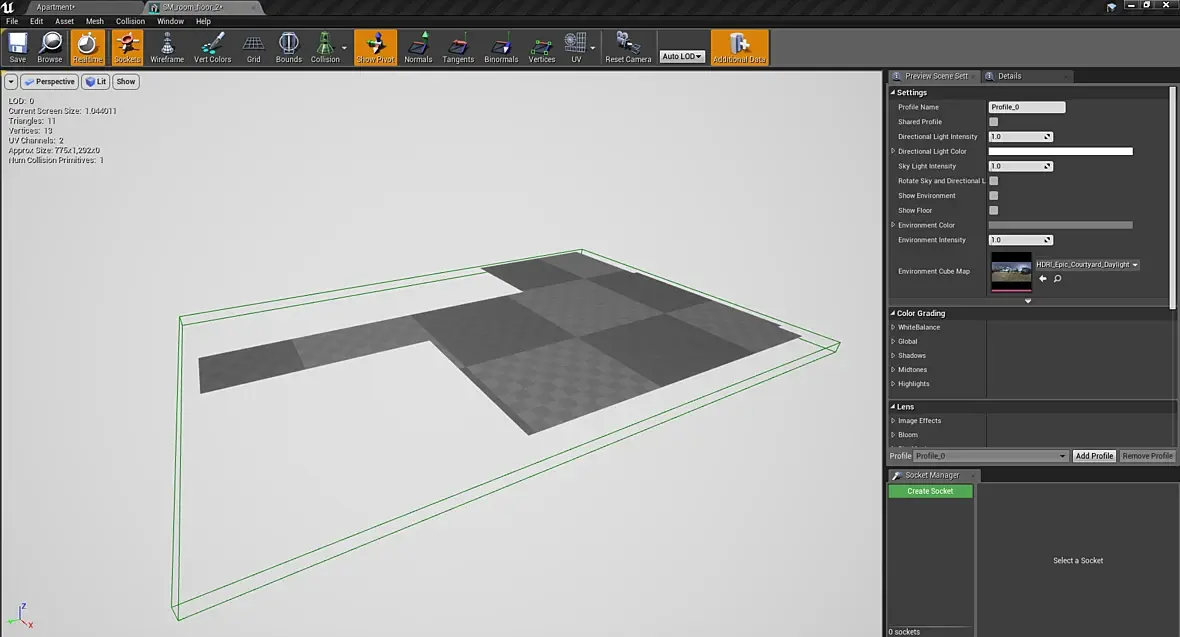
Task: Toggle the Grid toolbar icon
Action: pyautogui.click(x=254, y=46)
